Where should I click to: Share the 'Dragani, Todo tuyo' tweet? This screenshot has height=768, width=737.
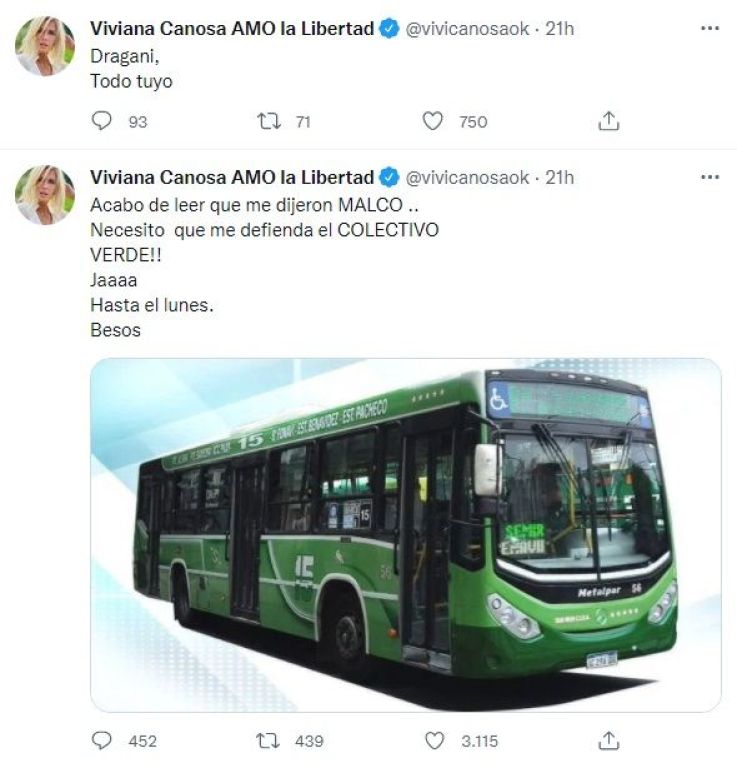(609, 121)
